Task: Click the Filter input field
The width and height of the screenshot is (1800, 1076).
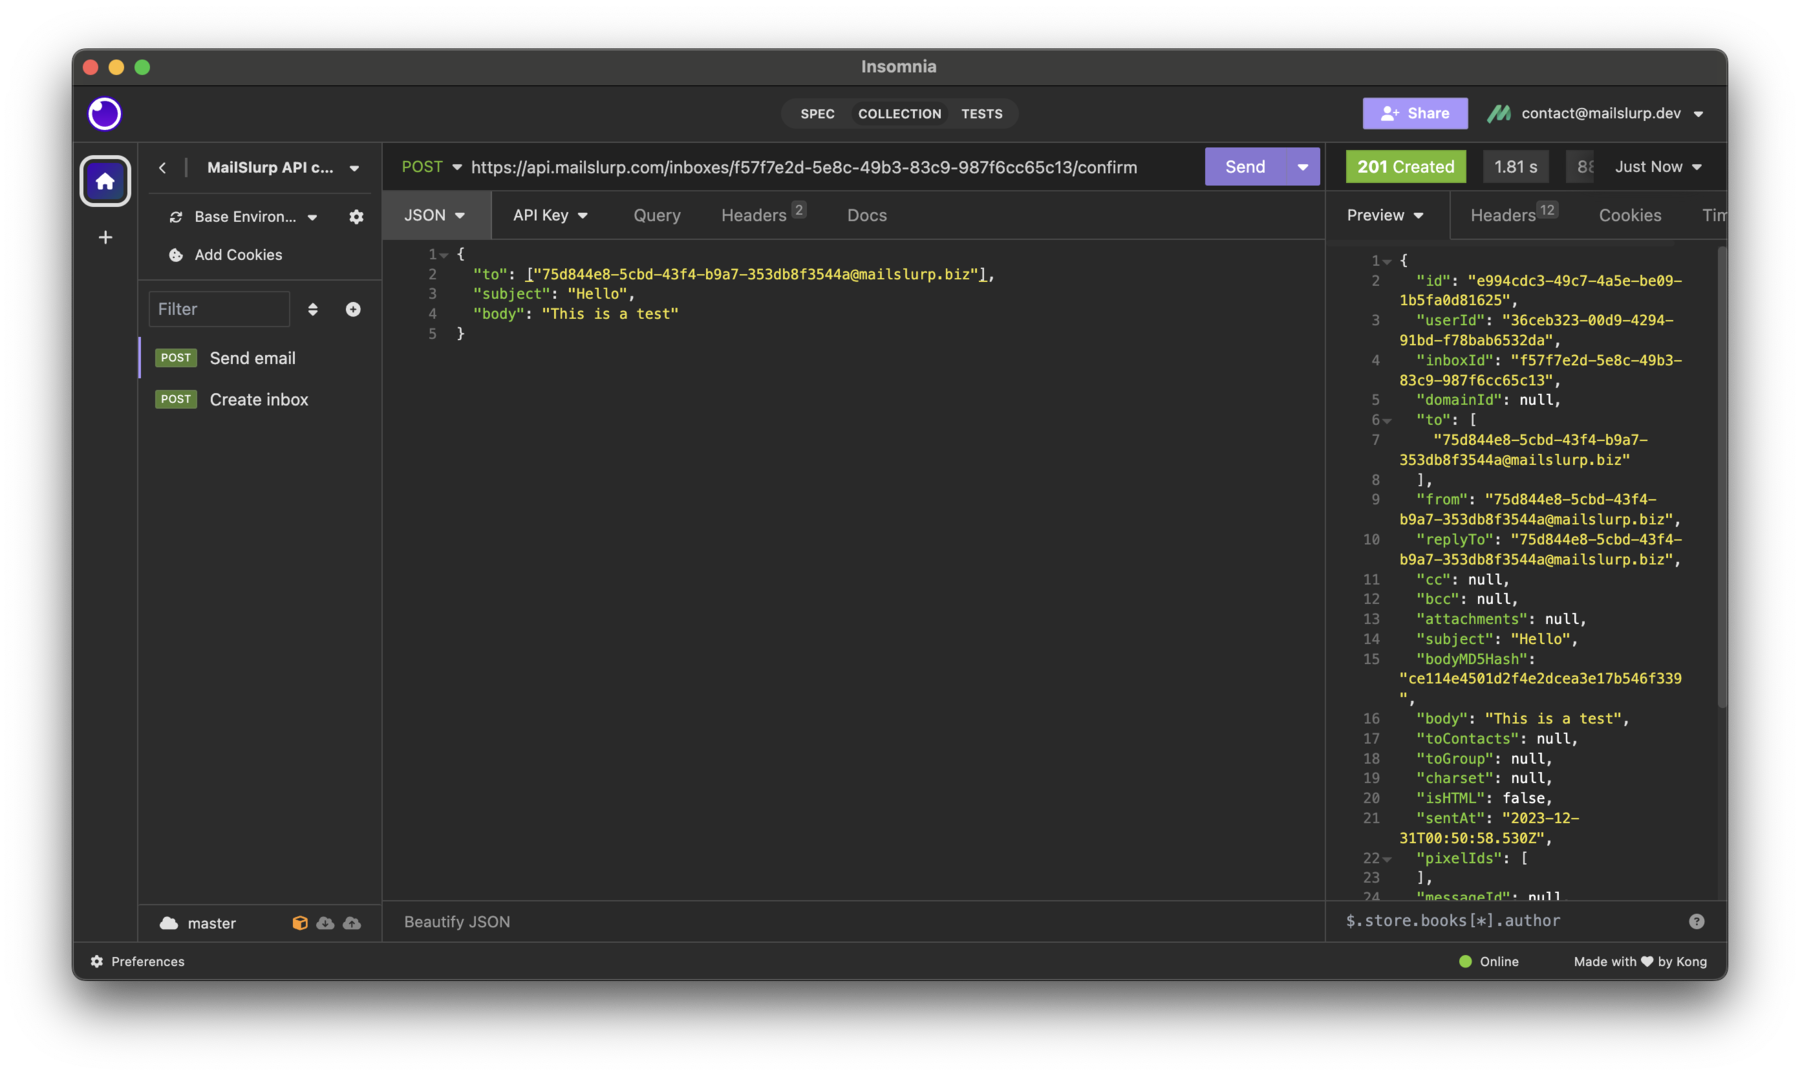Action: pyautogui.click(x=219, y=309)
